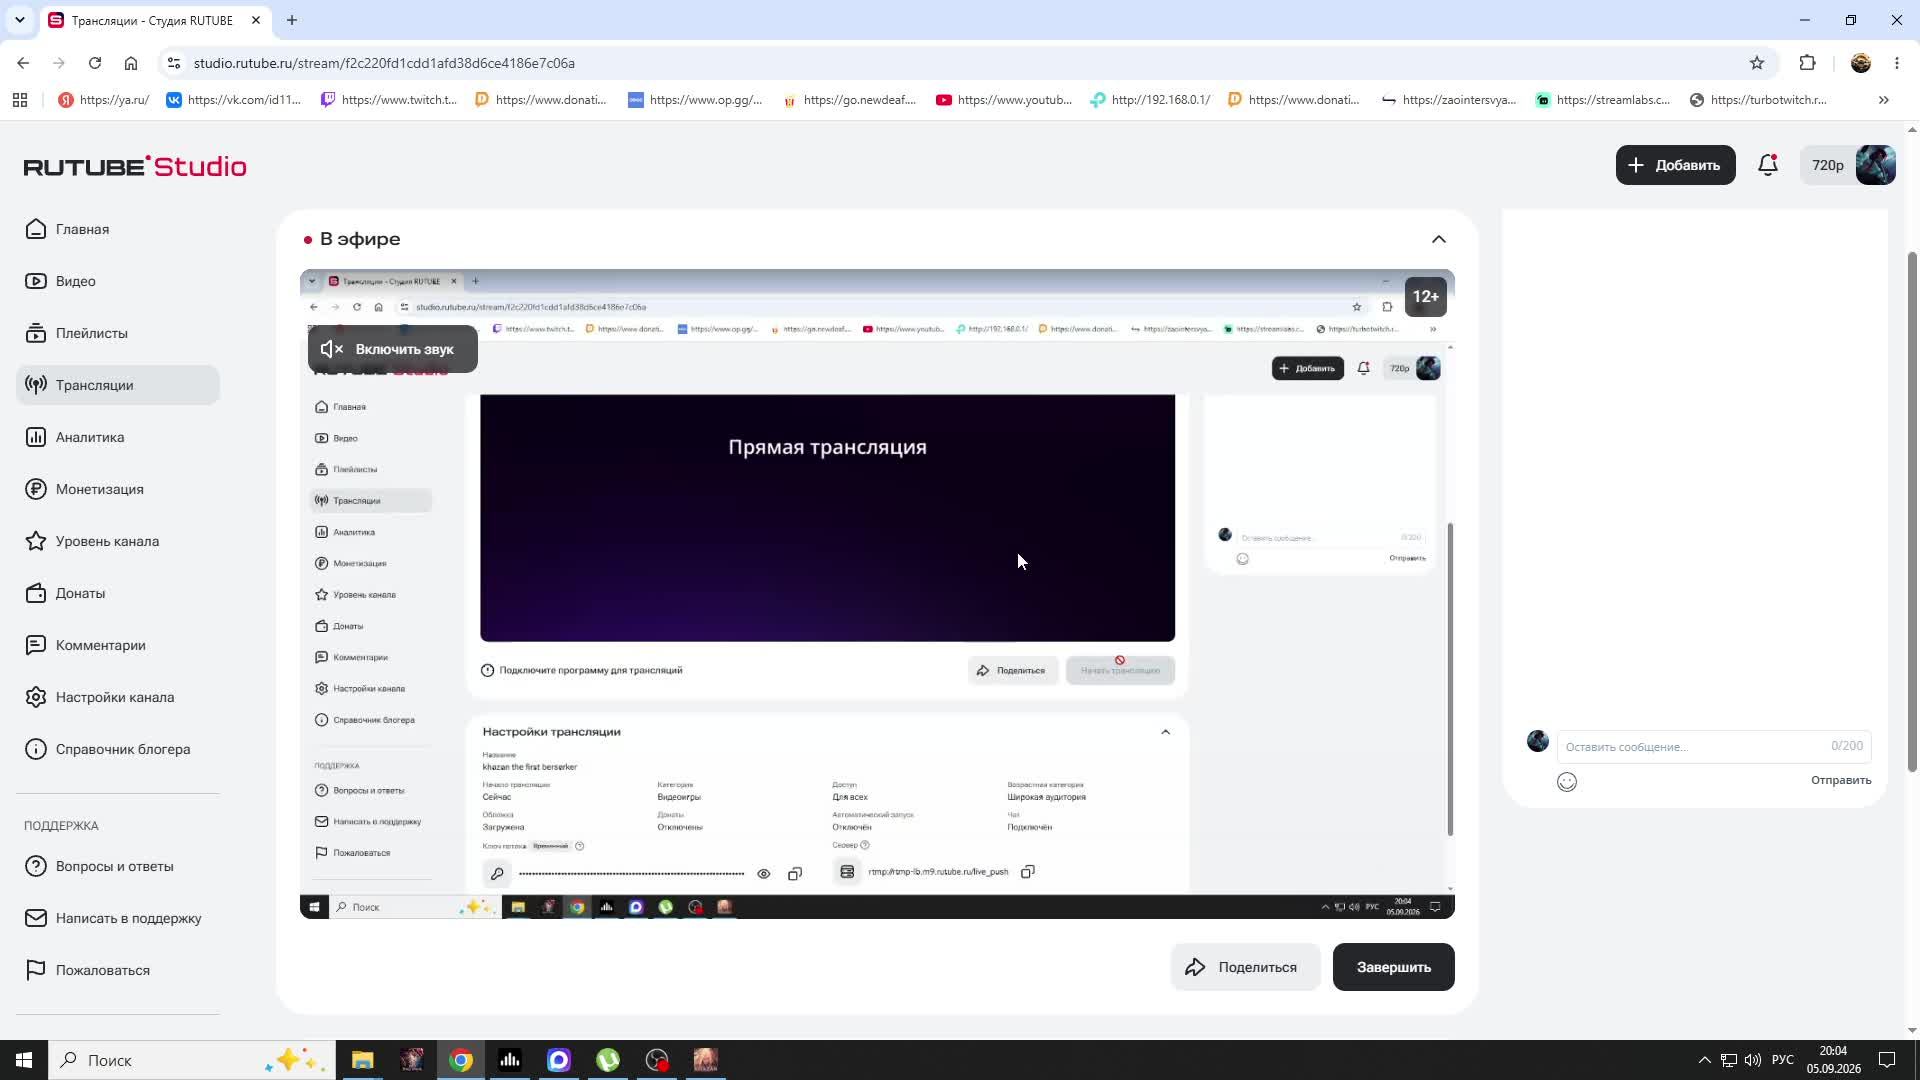Open the Chrome three-dot menu
Screen dimensions: 1920x1080
tap(1897, 63)
